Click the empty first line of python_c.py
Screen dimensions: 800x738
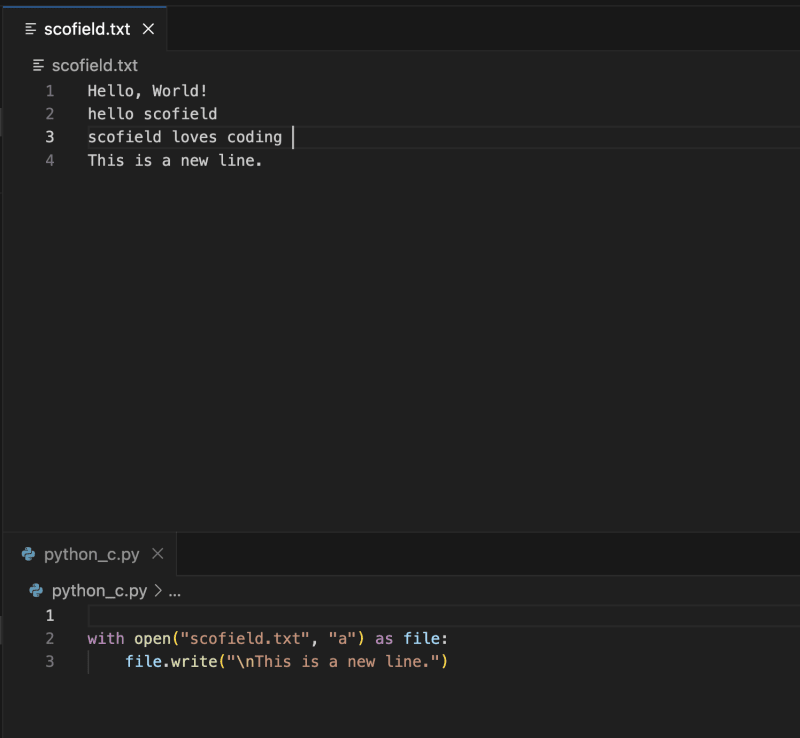444,616
